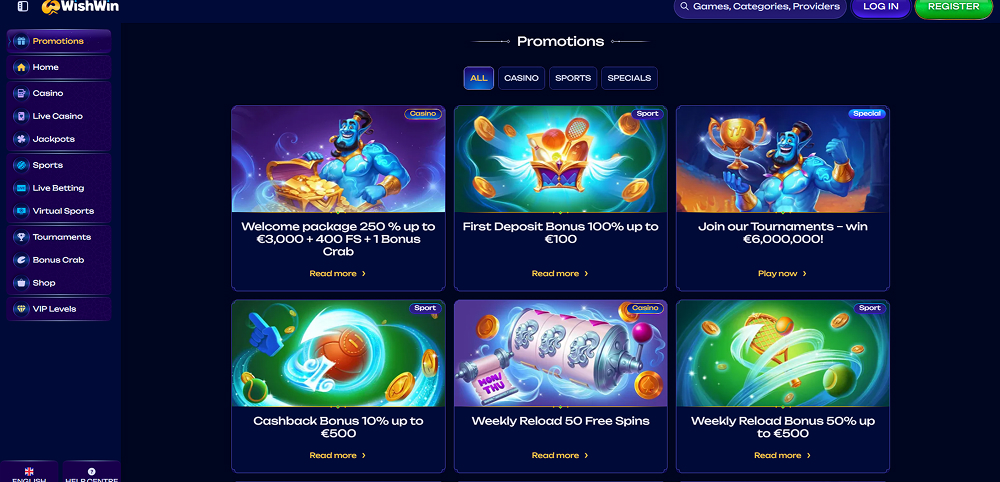Select the SPECIALS filter tab
1000x482 pixels.
(x=629, y=78)
